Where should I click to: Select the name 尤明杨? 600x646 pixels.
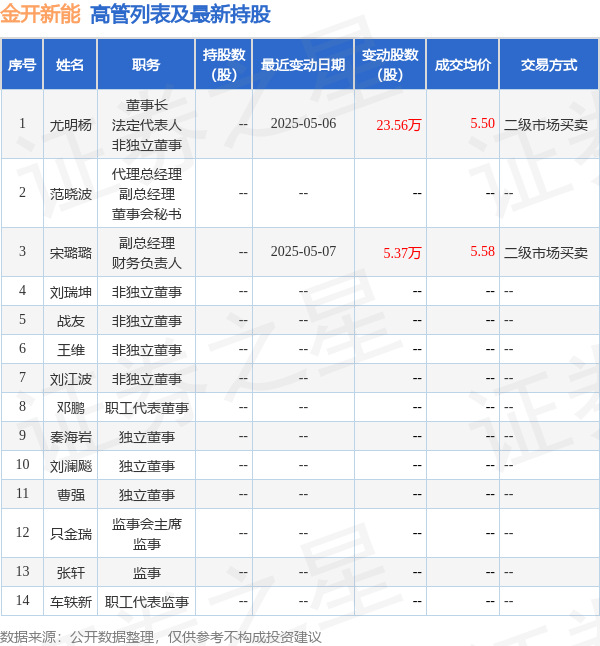pyautogui.click(x=70, y=124)
